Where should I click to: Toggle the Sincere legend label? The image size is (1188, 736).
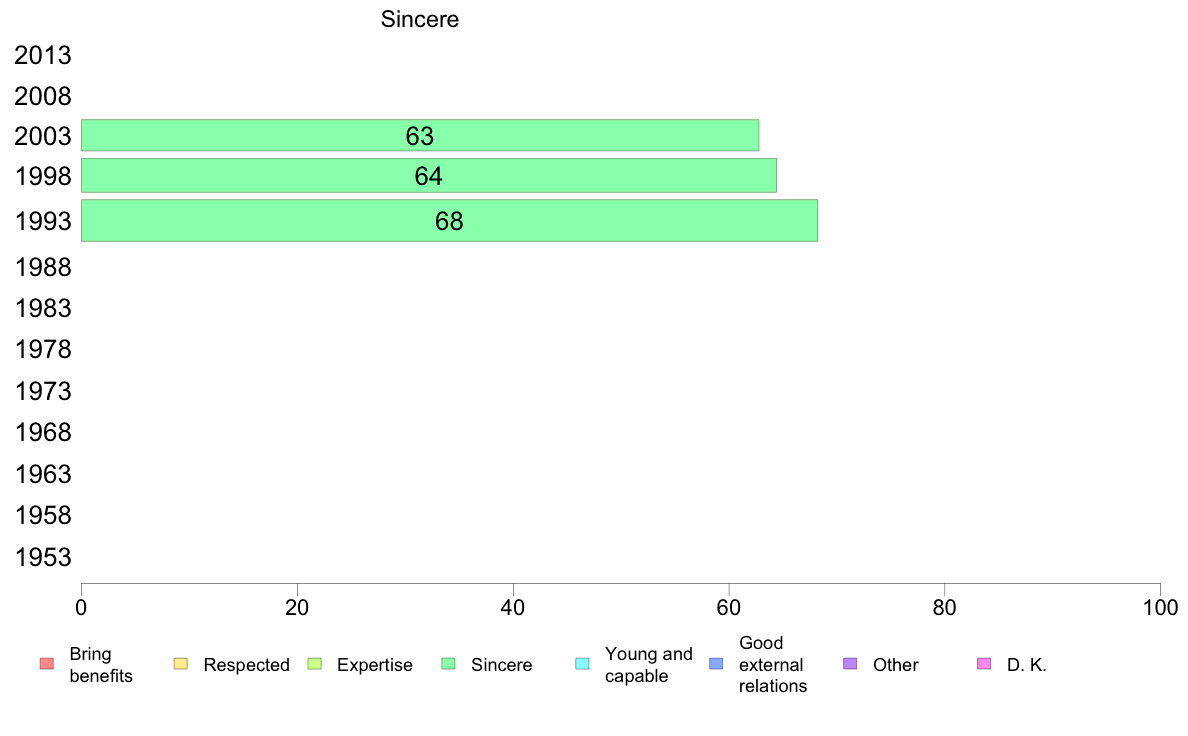point(502,665)
